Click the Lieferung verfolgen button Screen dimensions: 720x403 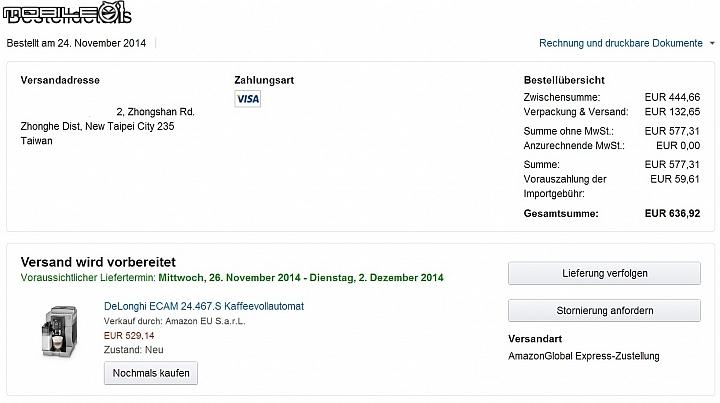tap(604, 273)
